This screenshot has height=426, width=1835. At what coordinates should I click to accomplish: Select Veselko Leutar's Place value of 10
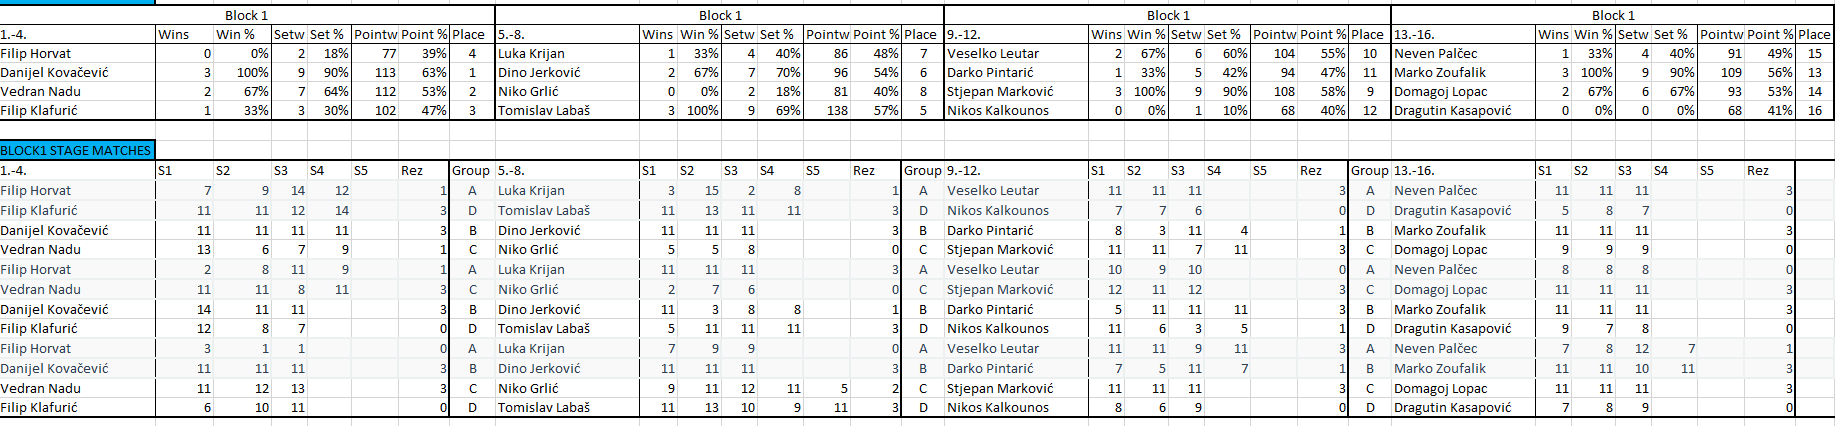[1369, 53]
